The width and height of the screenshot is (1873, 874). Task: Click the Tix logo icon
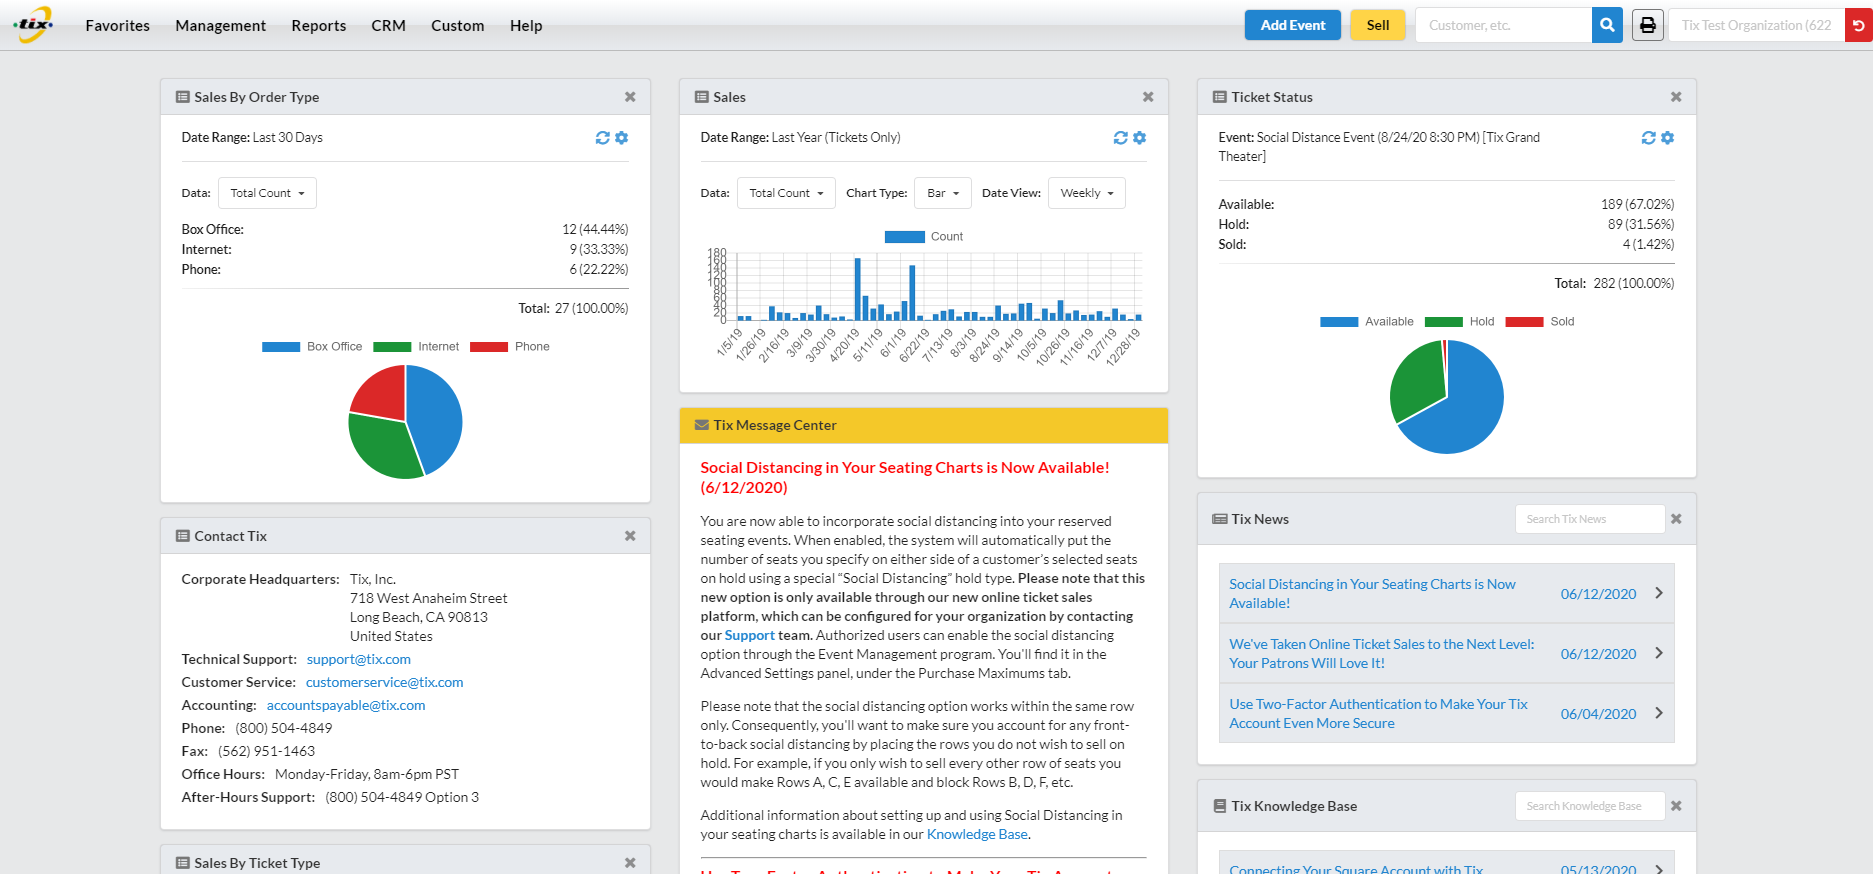click(x=34, y=24)
